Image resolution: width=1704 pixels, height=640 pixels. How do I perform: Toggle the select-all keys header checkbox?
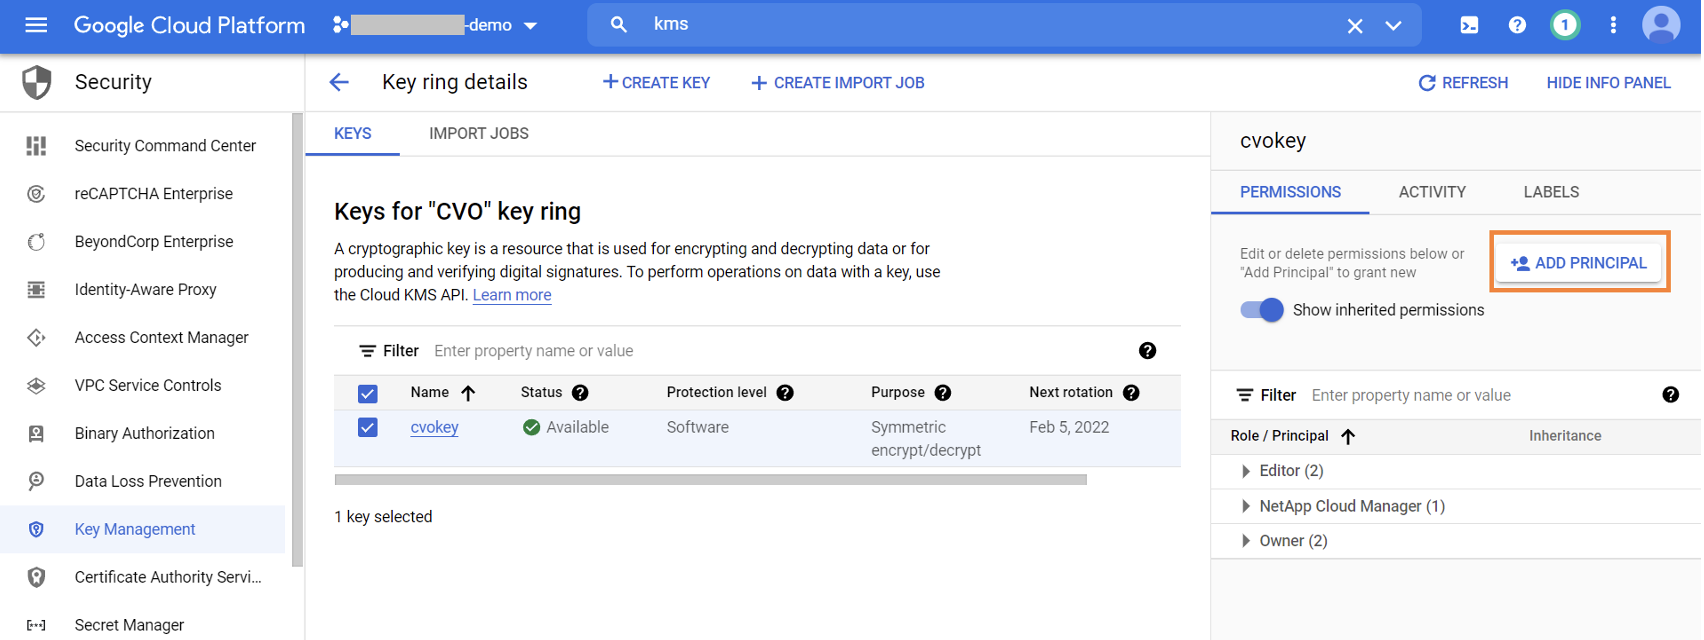(368, 394)
